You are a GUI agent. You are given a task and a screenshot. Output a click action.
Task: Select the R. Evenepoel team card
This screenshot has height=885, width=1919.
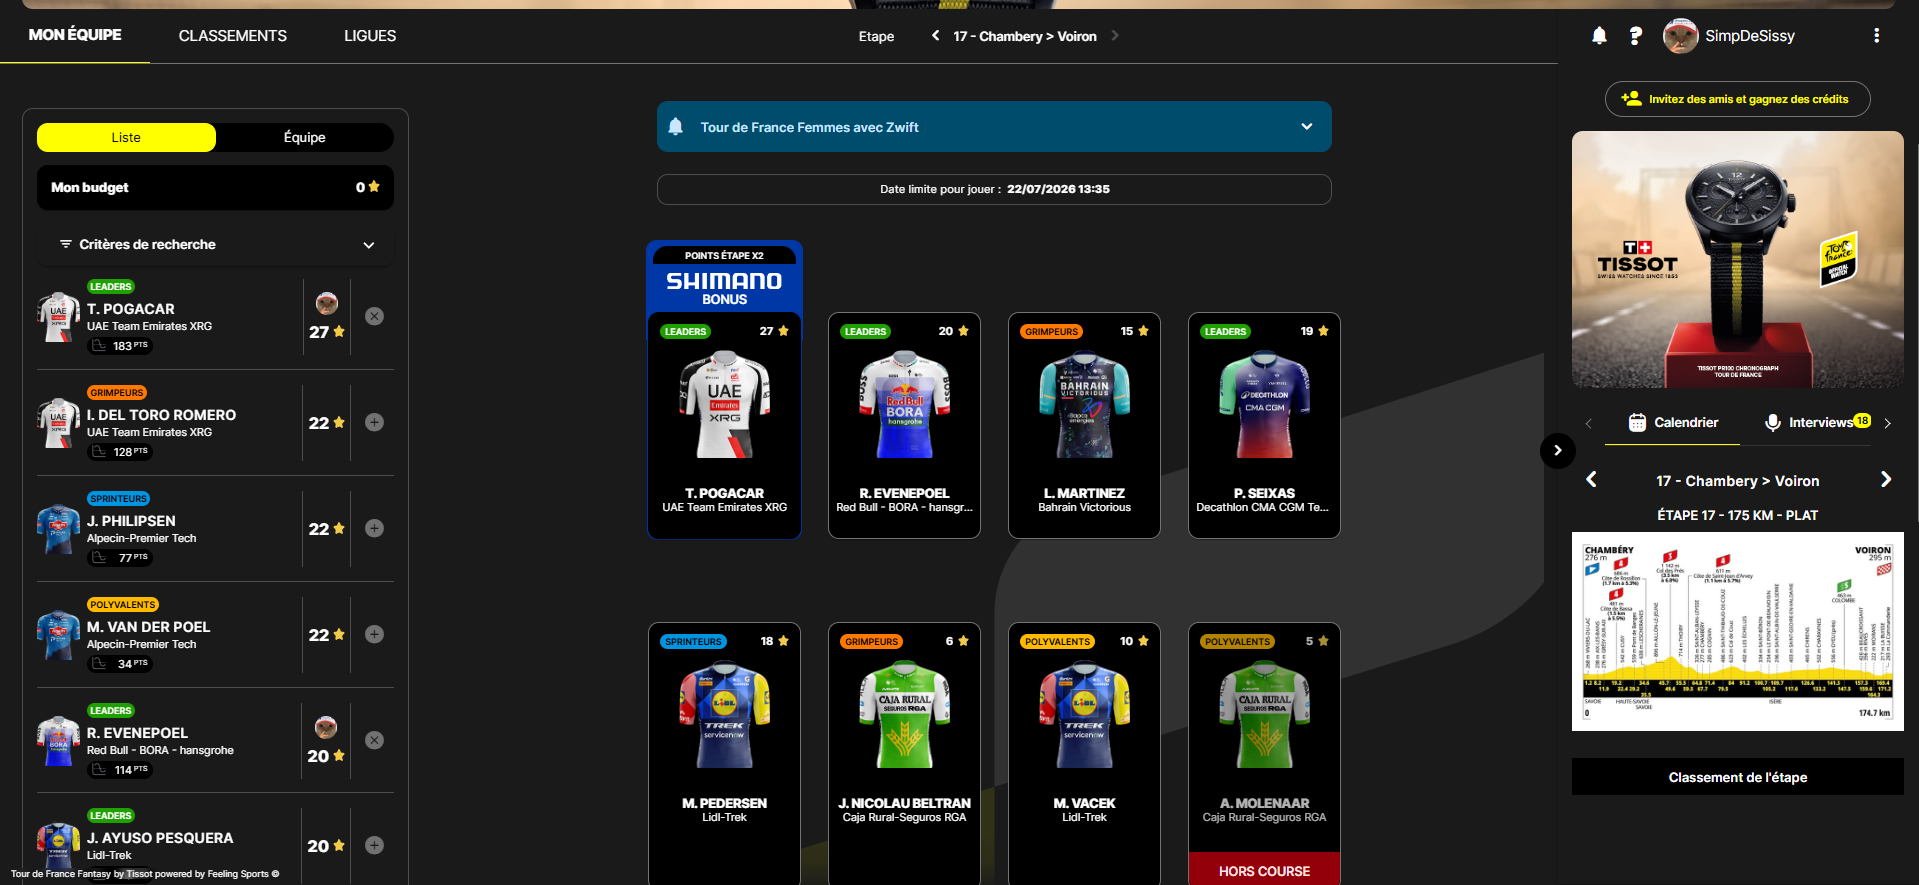click(904, 426)
